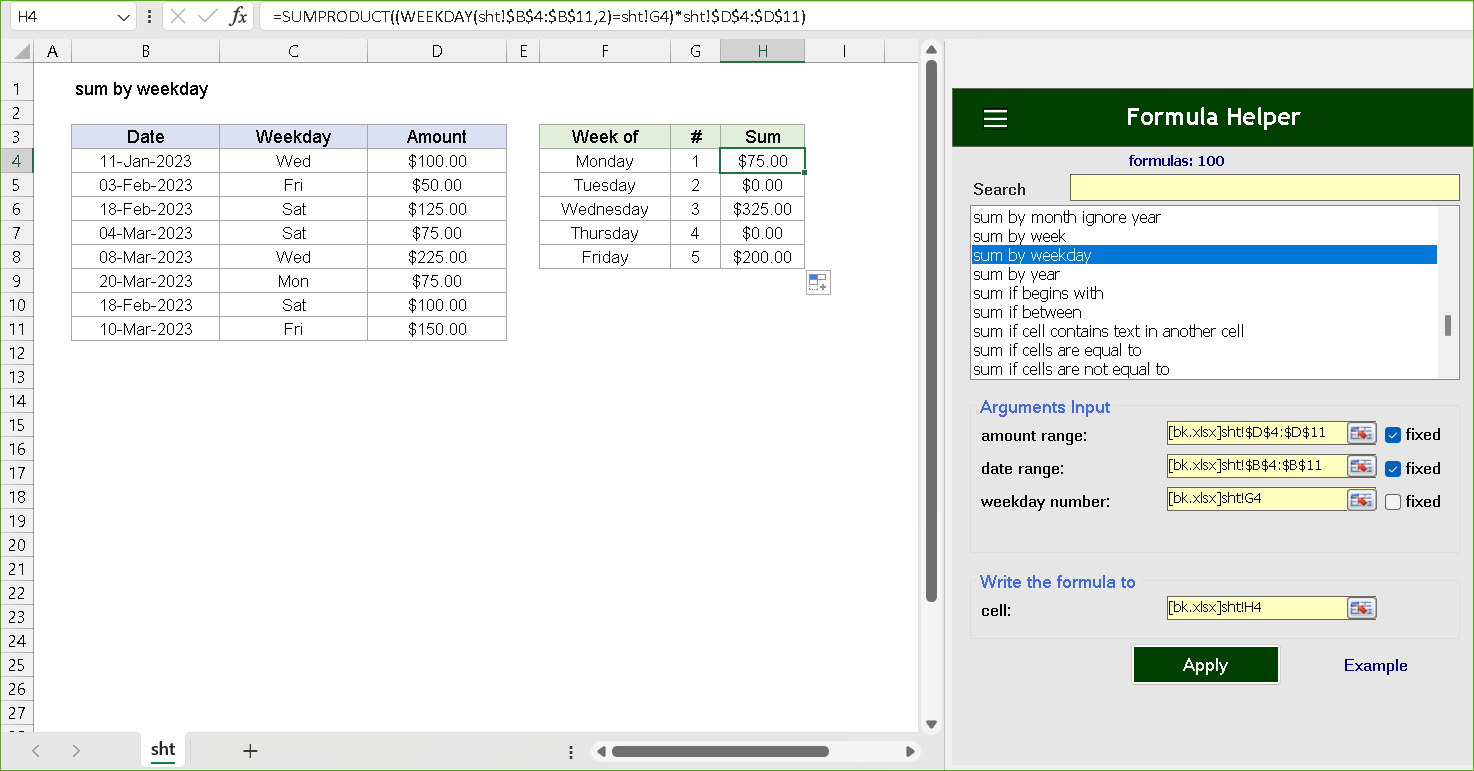Uncheck fixed for date range
The width and height of the screenshot is (1474, 771).
(x=1393, y=469)
